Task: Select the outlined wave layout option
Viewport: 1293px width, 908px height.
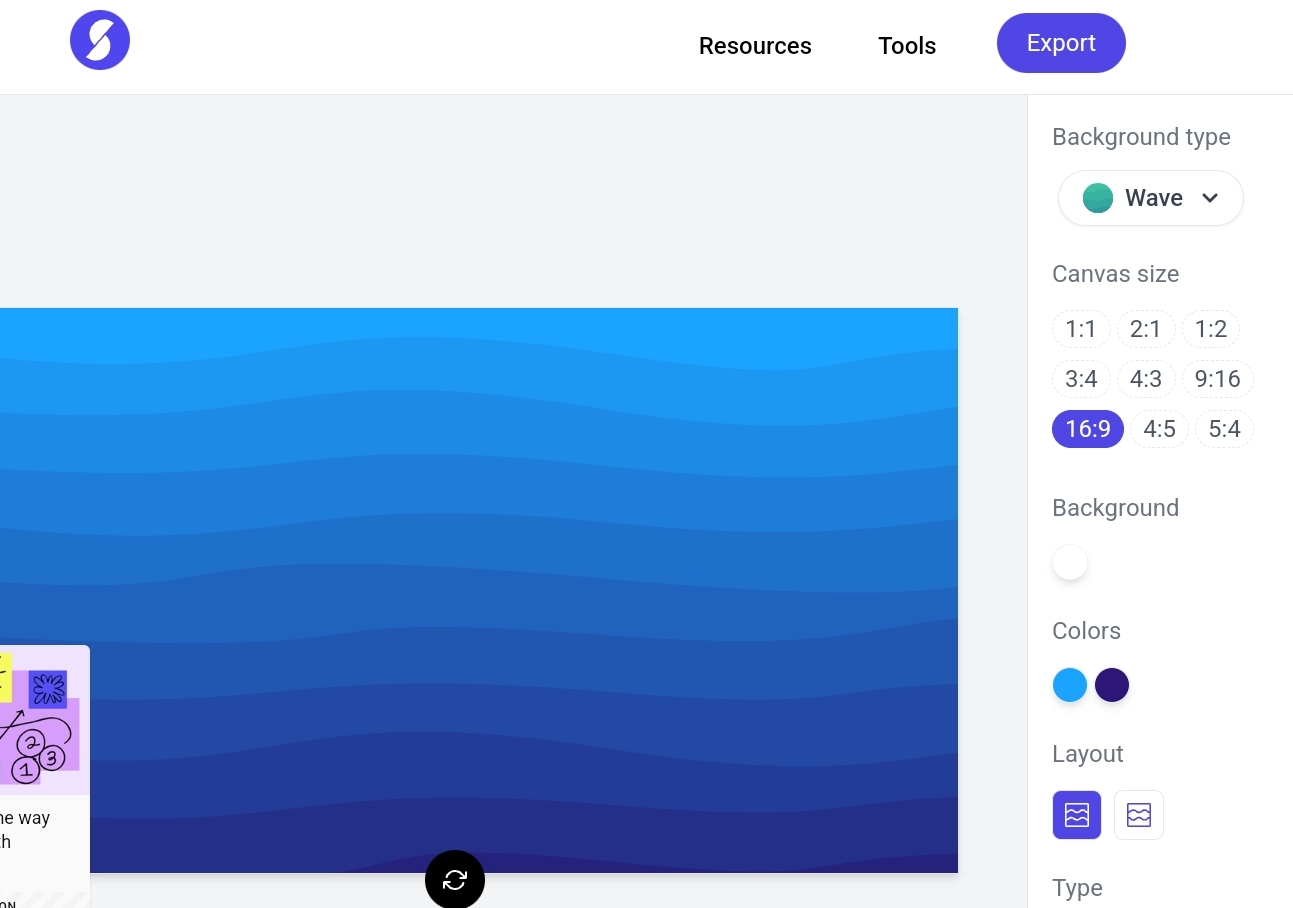Action: [x=1139, y=814]
